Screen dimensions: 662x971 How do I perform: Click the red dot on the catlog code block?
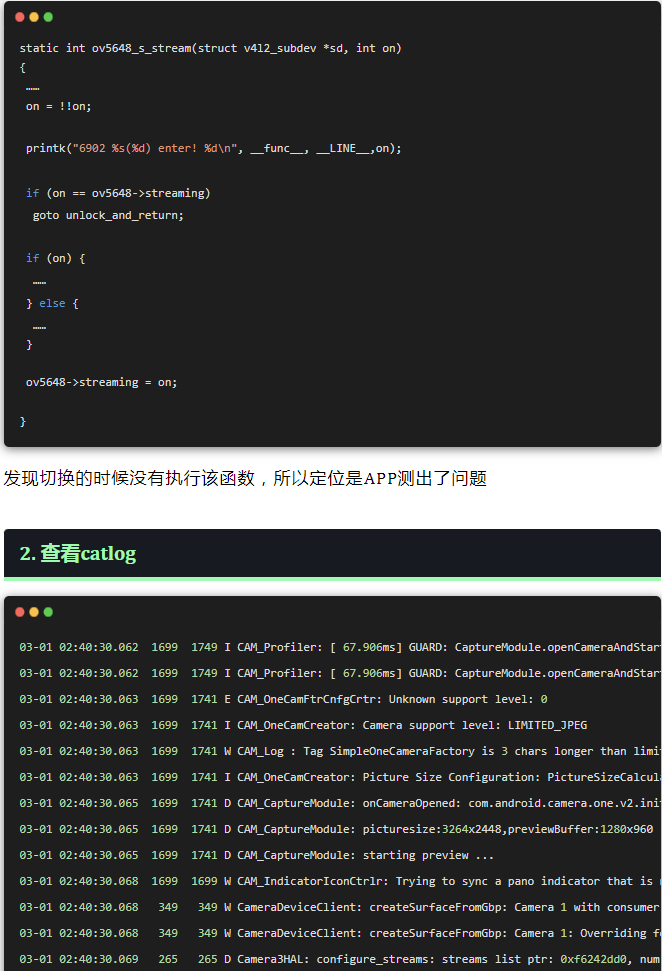point(20,612)
